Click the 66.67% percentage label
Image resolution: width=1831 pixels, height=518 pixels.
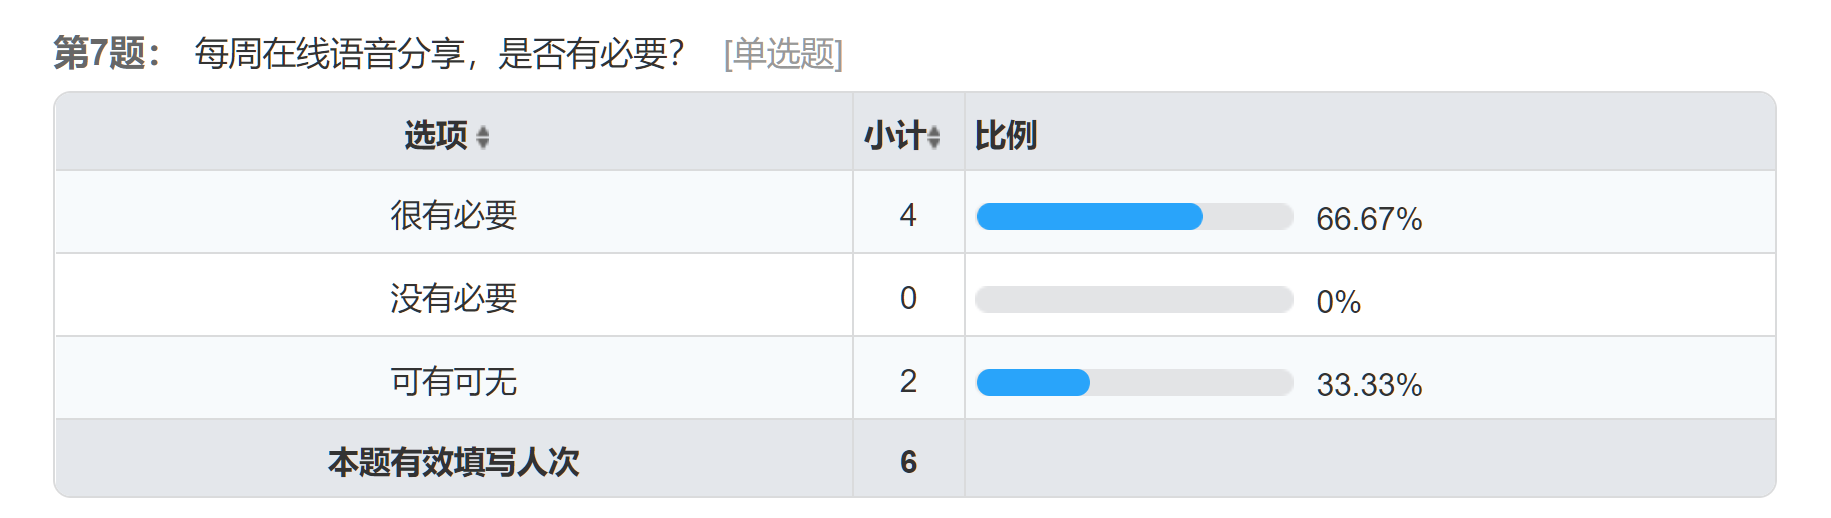pyautogui.click(x=1369, y=219)
